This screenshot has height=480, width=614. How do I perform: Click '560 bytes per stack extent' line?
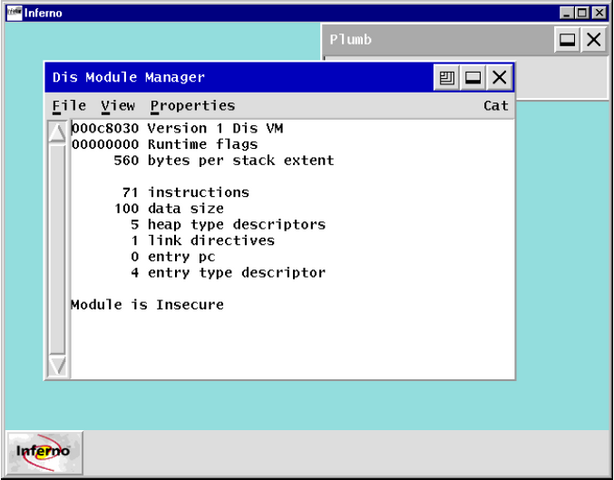point(224,161)
